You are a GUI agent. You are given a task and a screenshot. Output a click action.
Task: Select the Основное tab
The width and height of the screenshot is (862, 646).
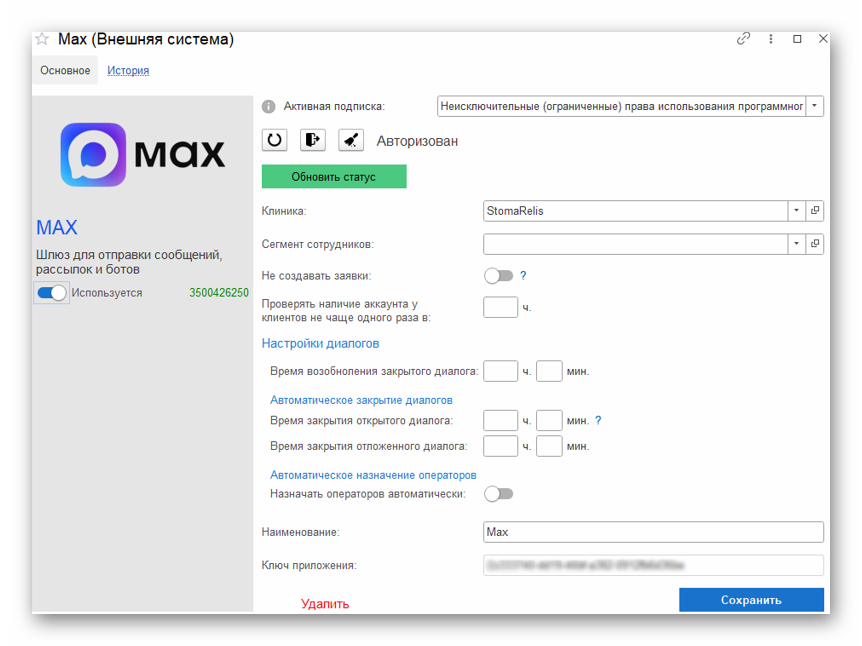click(x=65, y=71)
